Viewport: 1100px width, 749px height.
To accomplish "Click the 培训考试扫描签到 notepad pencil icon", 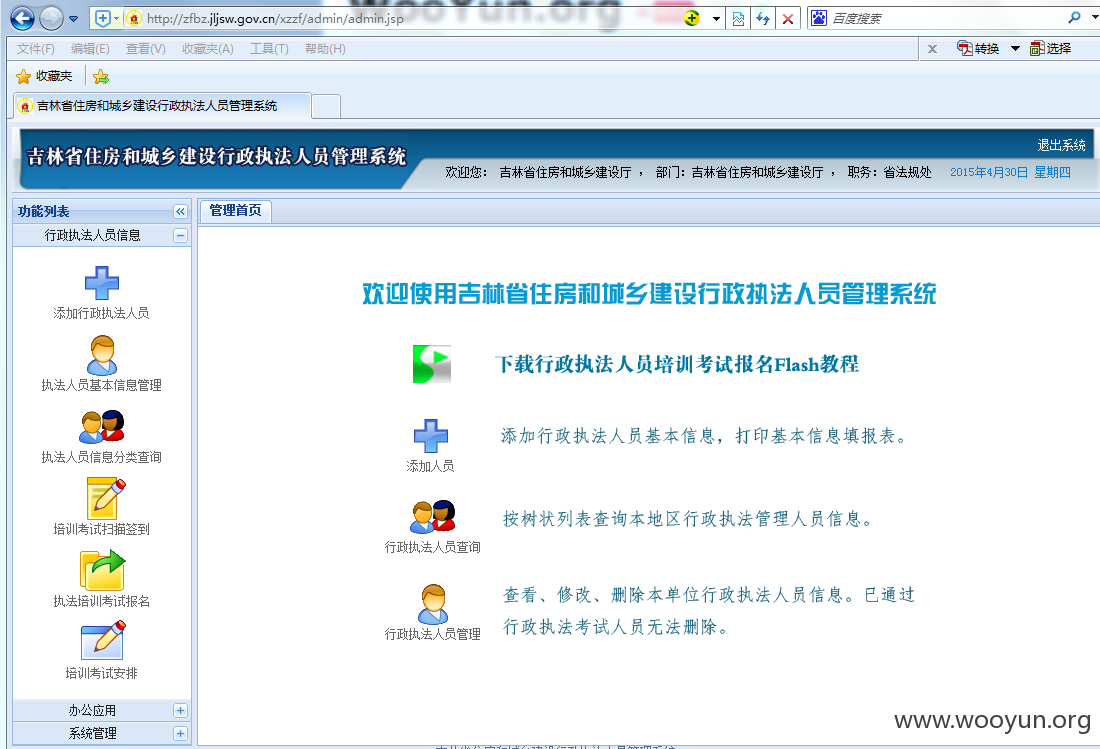I will (105, 499).
